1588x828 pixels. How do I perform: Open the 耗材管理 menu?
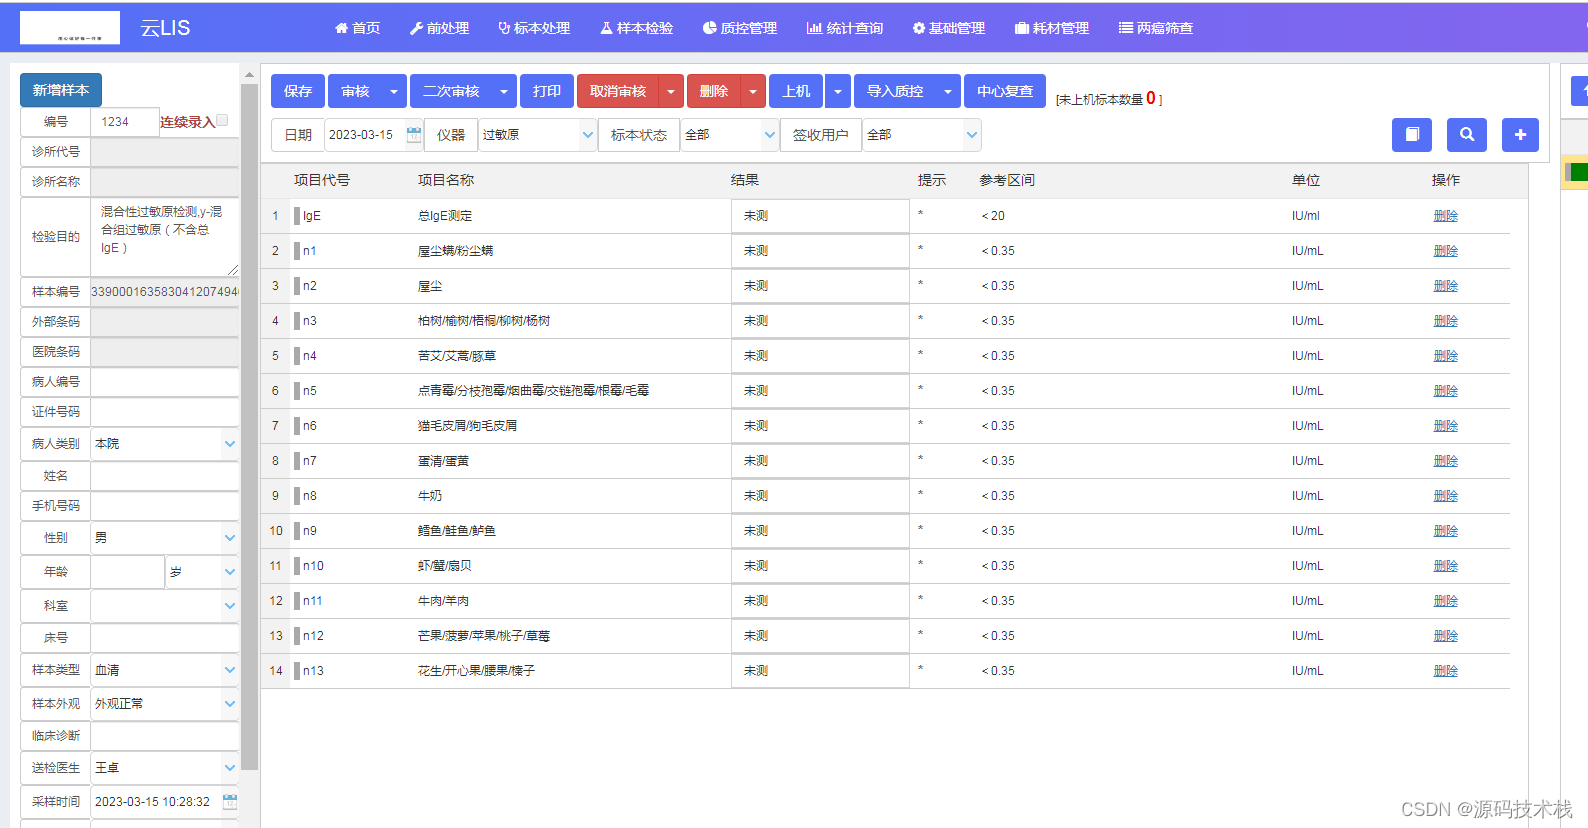pos(1052,28)
